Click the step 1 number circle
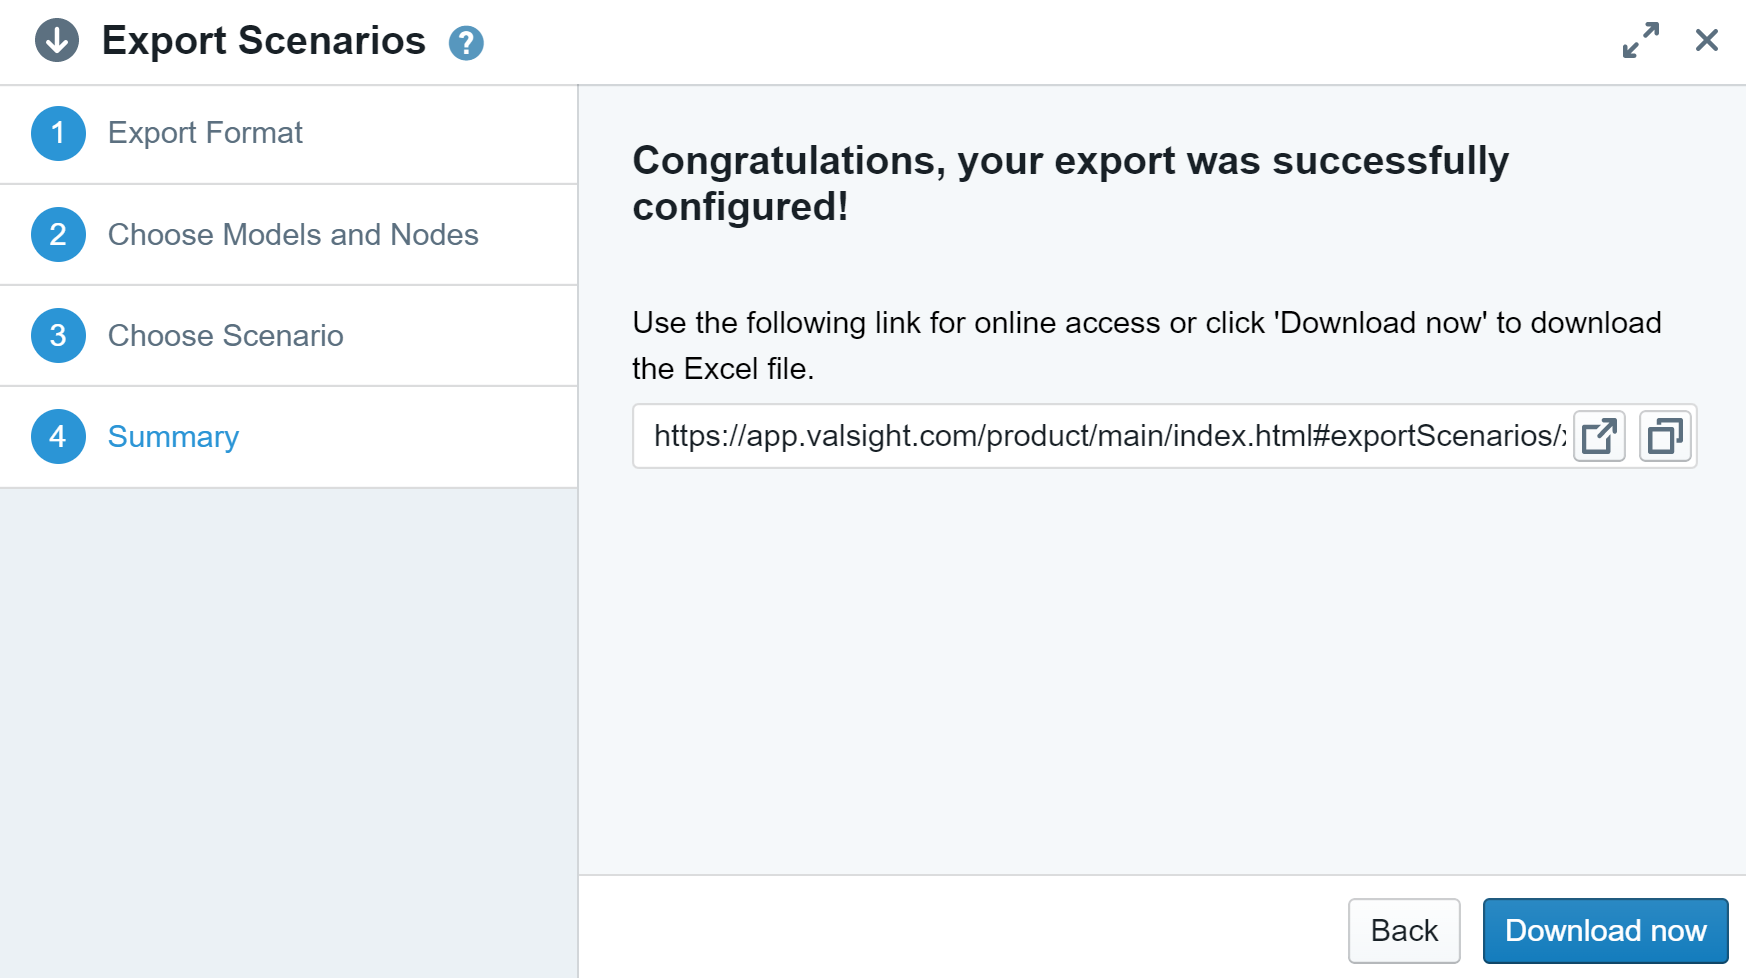The width and height of the screenshot is (1746, 978). (x=58, y=133)
